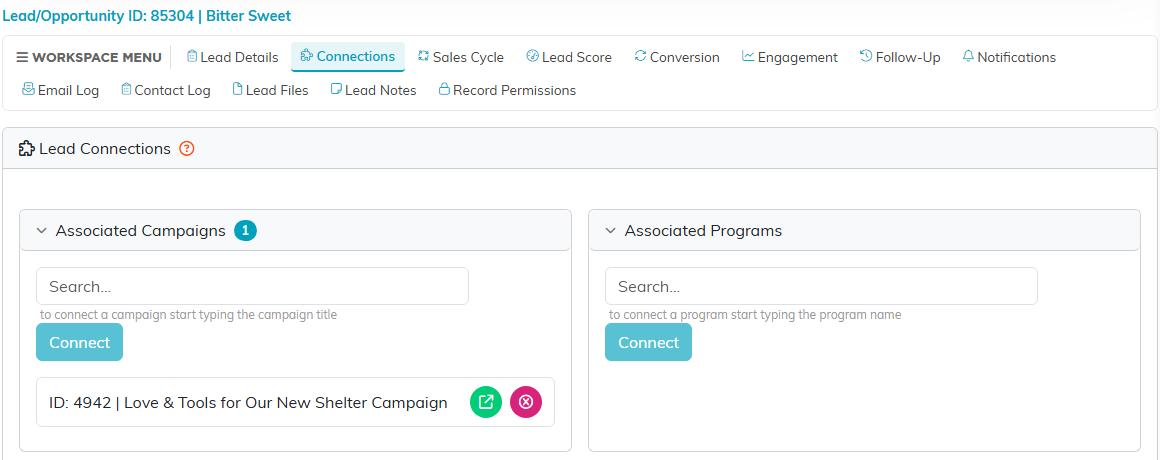Collapse the Associated Campaigns section chevron
Viewport: 1160px width, 460px height.
coord(41,231)
